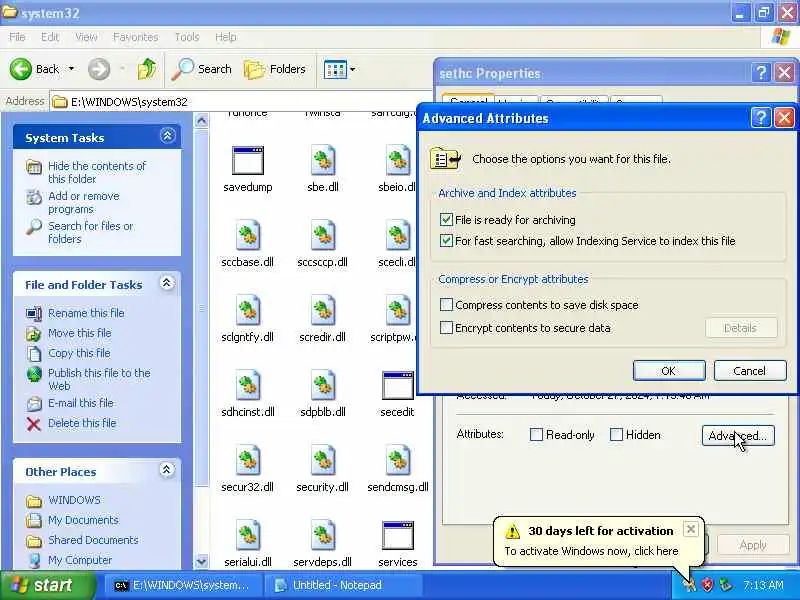800x600 pixels.
Task: Open the Help menu
Action: 225,37
